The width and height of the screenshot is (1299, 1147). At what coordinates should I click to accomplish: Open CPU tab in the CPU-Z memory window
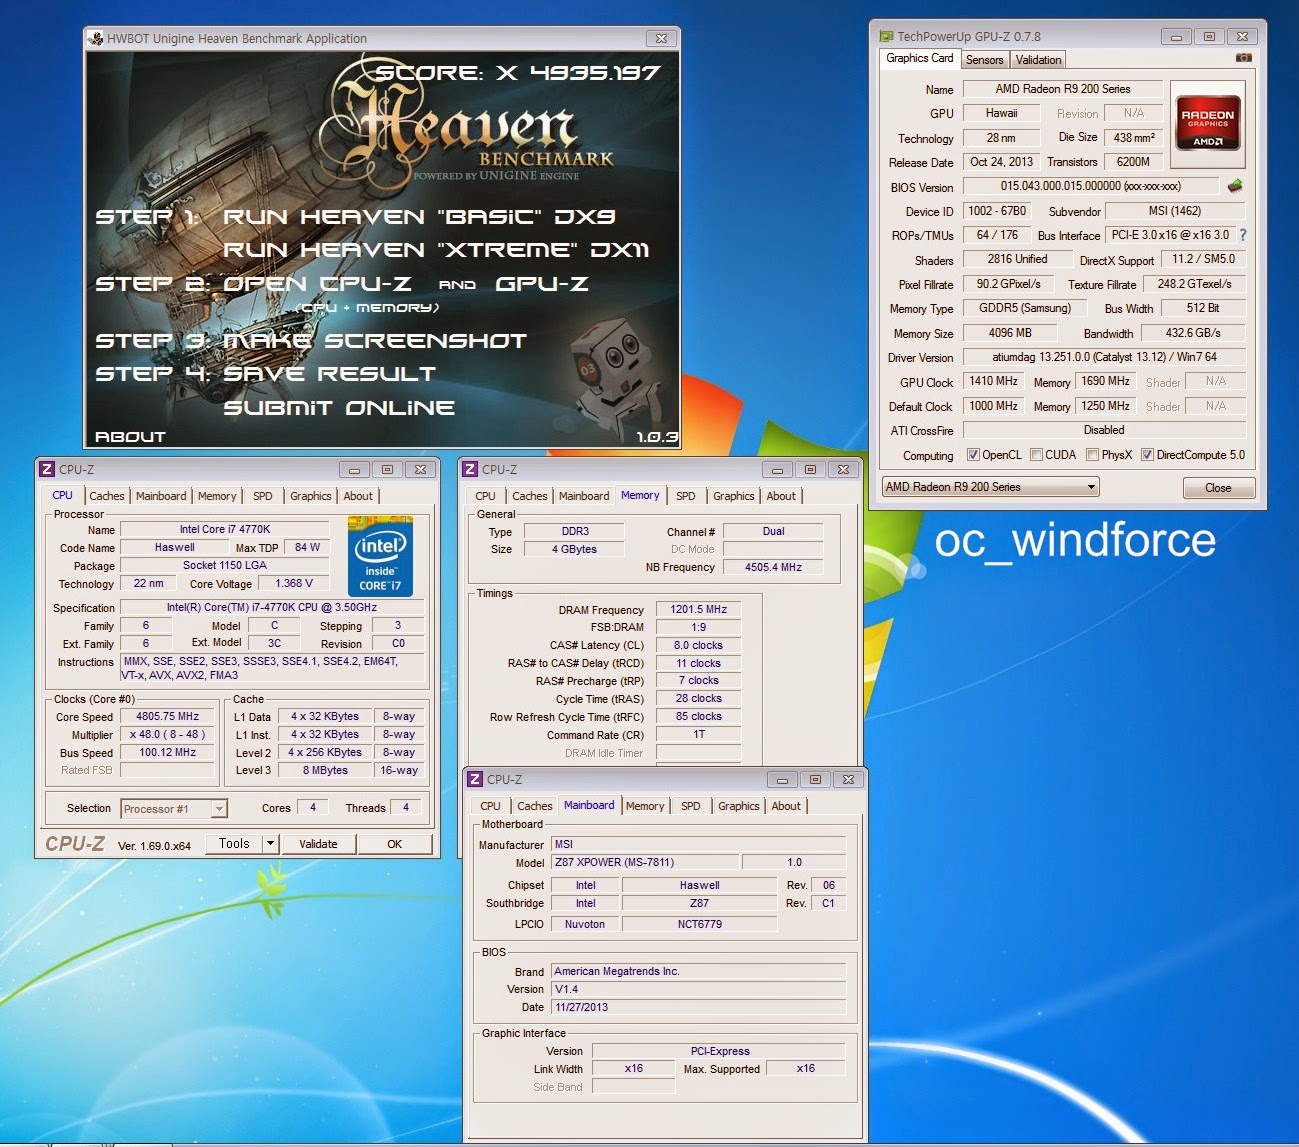coord(485,496)
